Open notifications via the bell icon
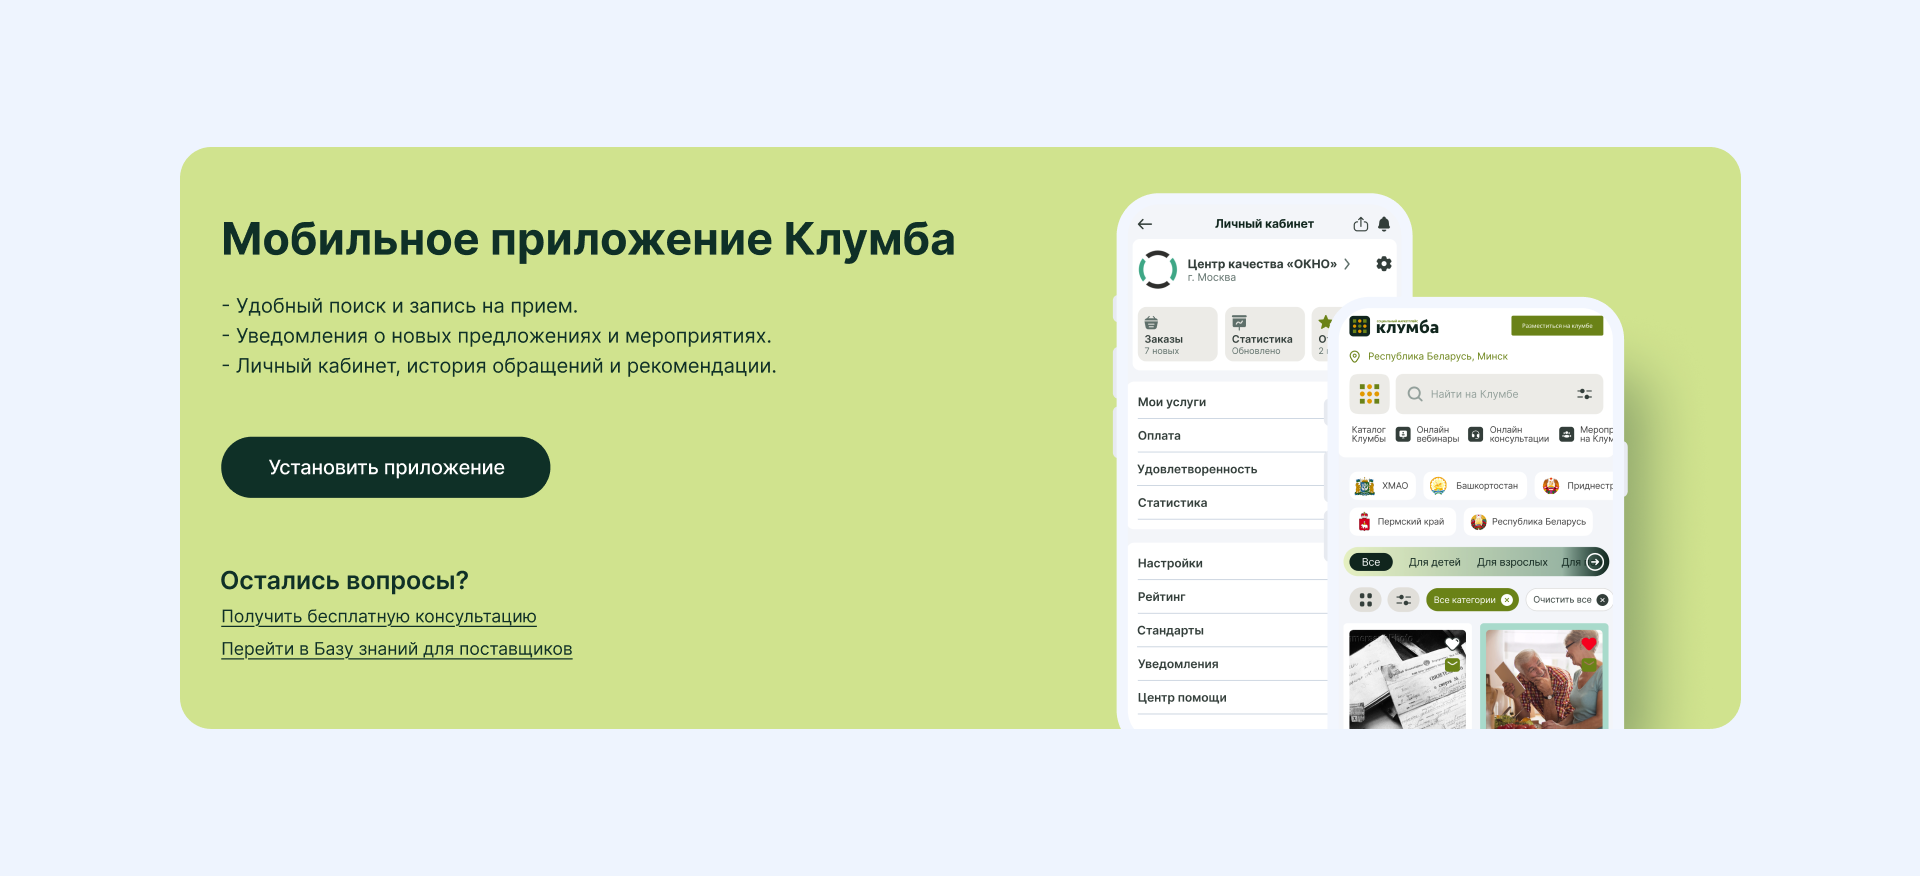The height and width of the screenshot is (876, 1920). (x=1384, y=224)
